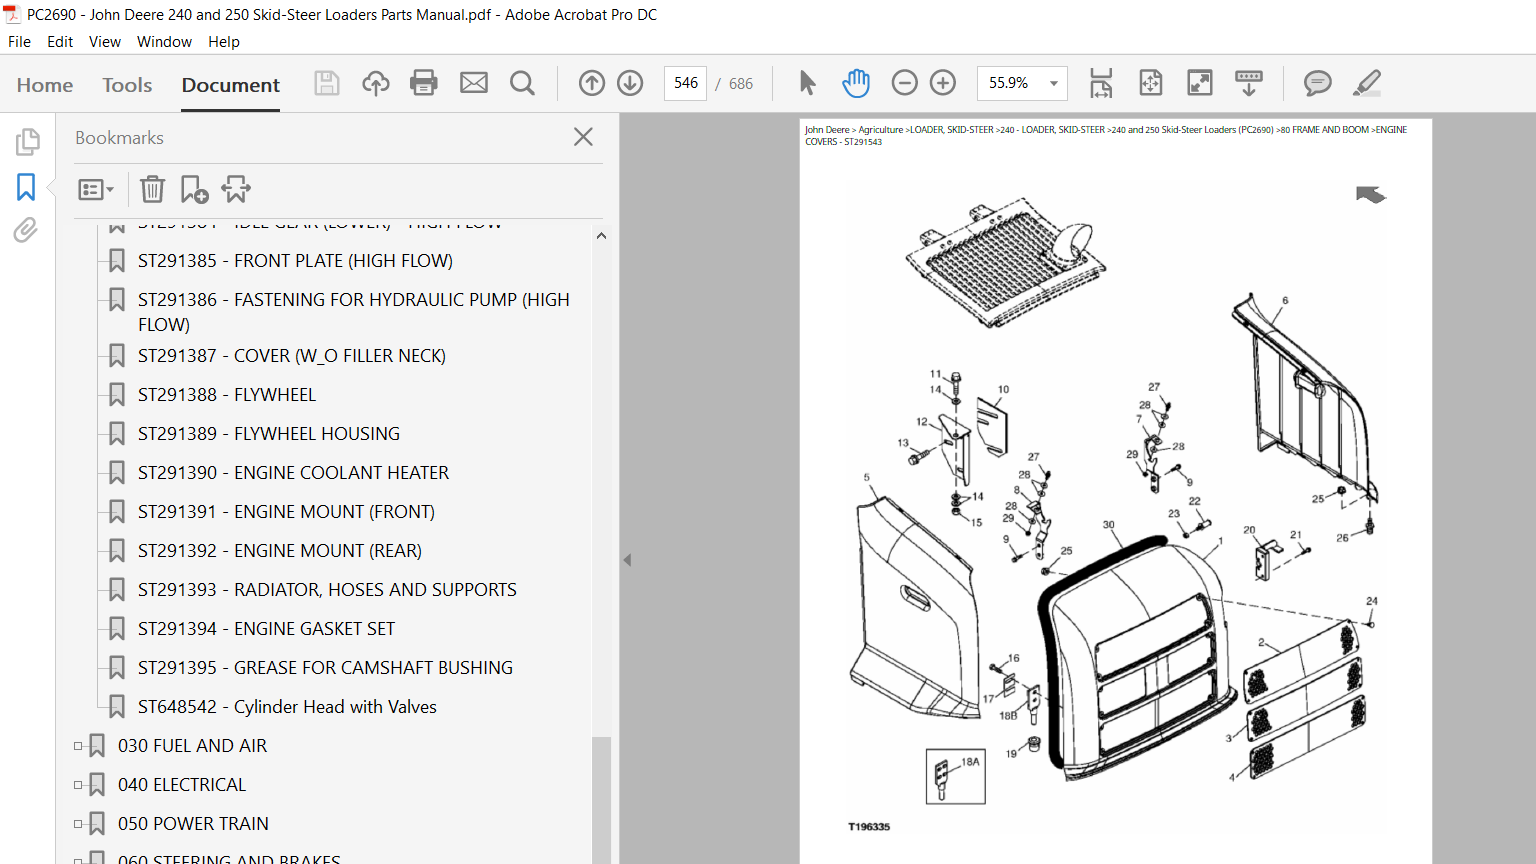Open ST291385 - FRONT PLATE (HIGH FLOW) bookmark
This screenshot has width=1536, height=864.
click(x=295, y=261)
